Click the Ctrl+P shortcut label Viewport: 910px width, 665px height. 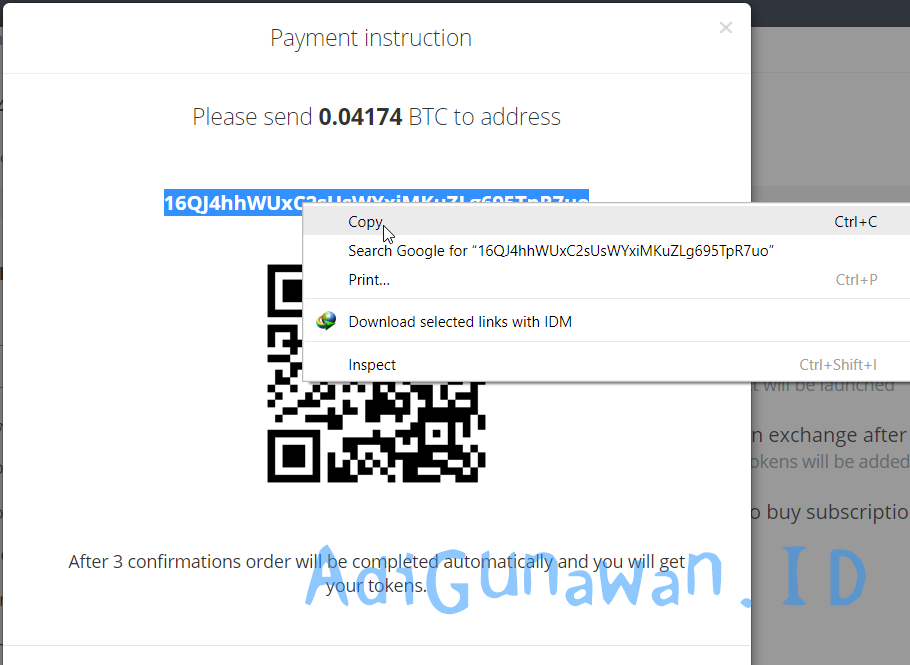pyautogui.click(x=856, y=280)
